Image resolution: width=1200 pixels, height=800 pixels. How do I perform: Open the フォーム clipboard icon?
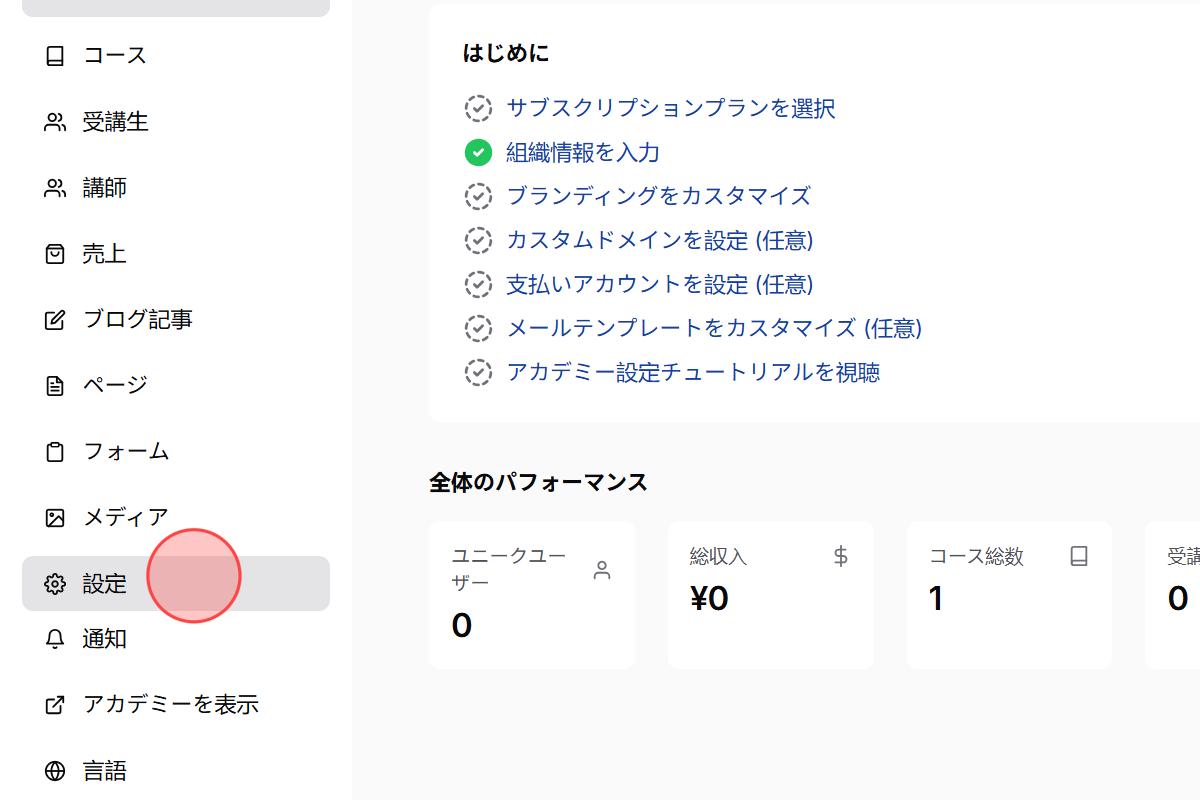55,451
